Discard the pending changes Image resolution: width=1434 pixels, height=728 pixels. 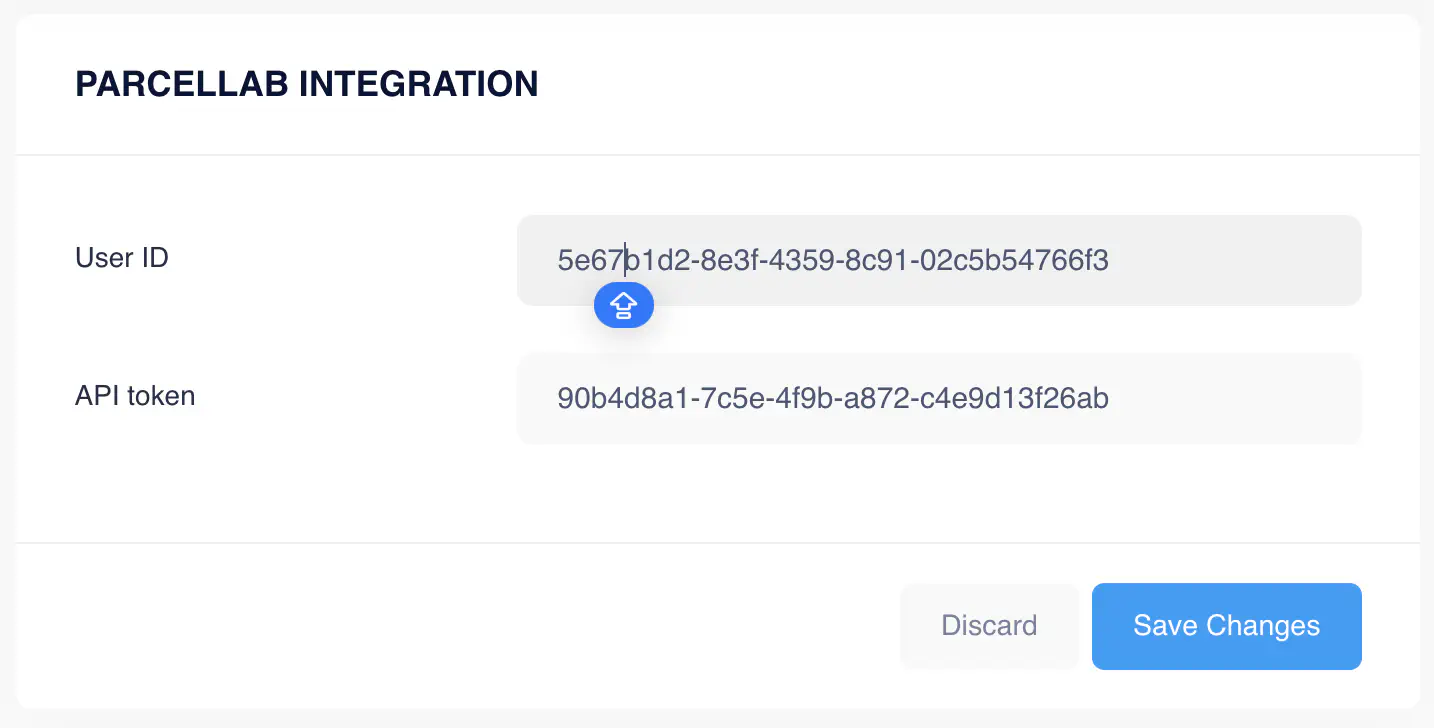(x=988, y=626)
